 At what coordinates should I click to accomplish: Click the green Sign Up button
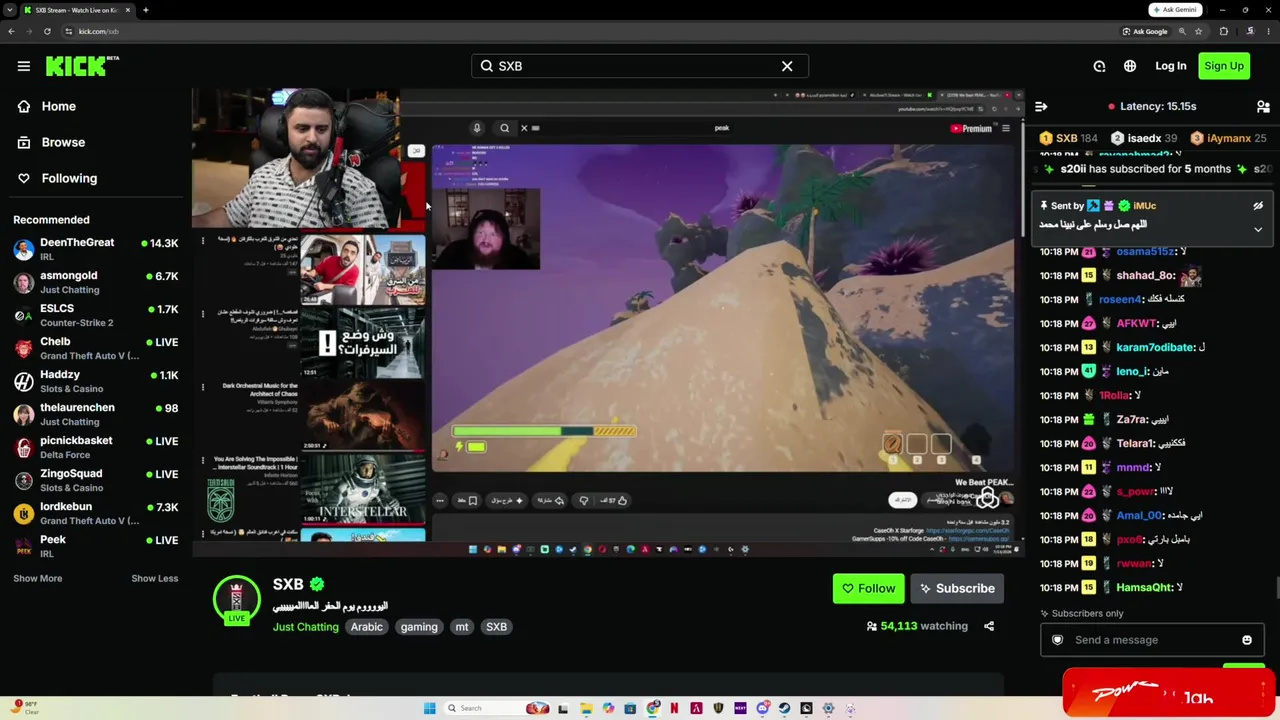[x=1224, y=66]
